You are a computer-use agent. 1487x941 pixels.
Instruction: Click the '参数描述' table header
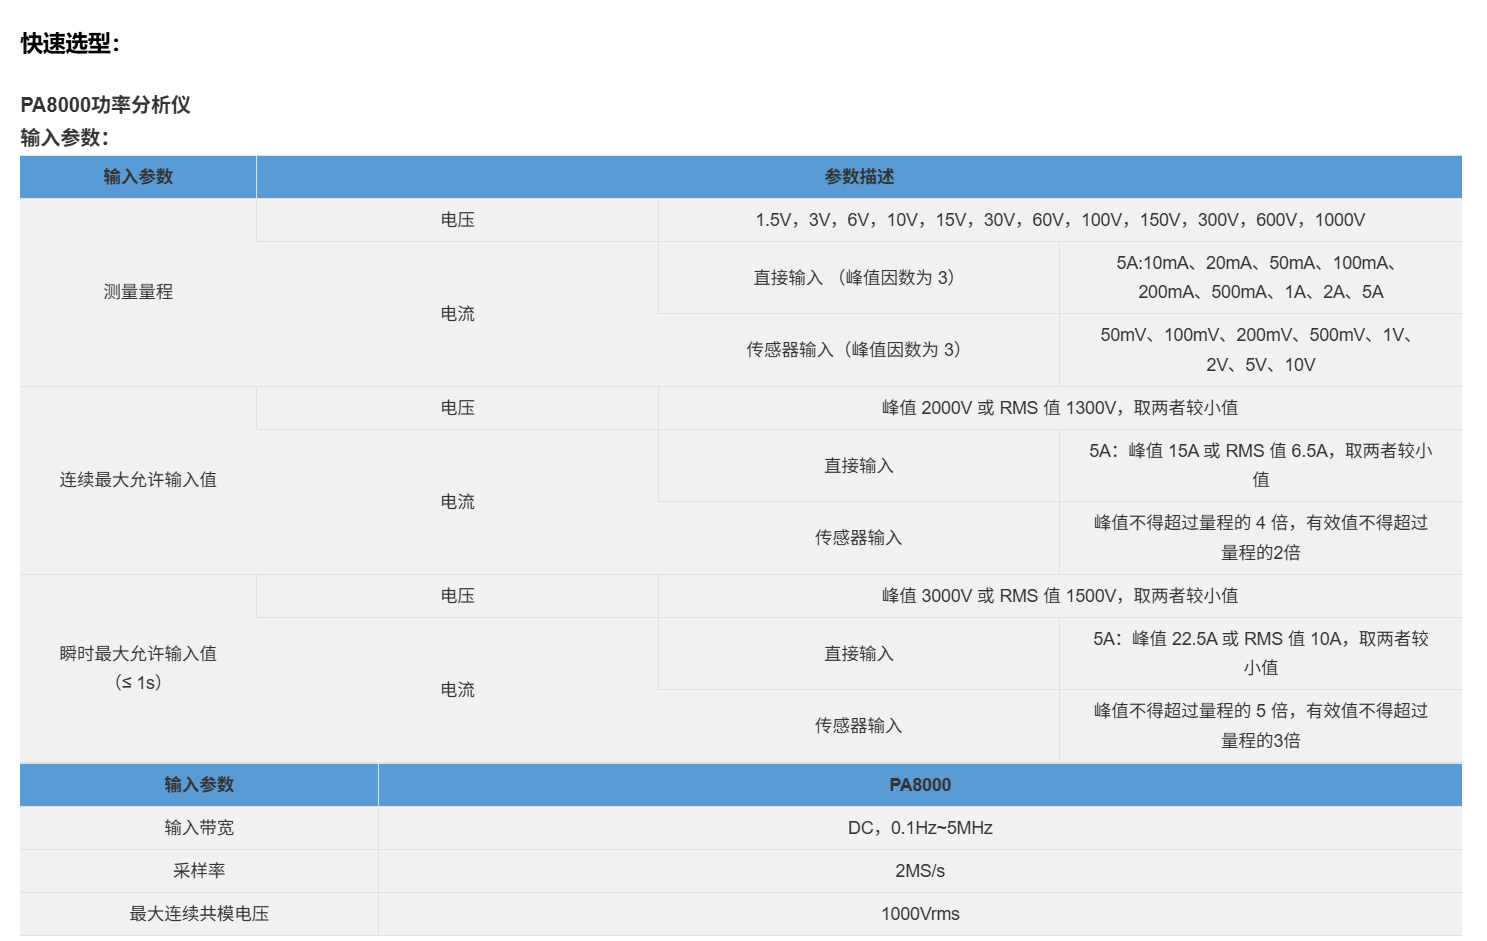coord(859,177)
